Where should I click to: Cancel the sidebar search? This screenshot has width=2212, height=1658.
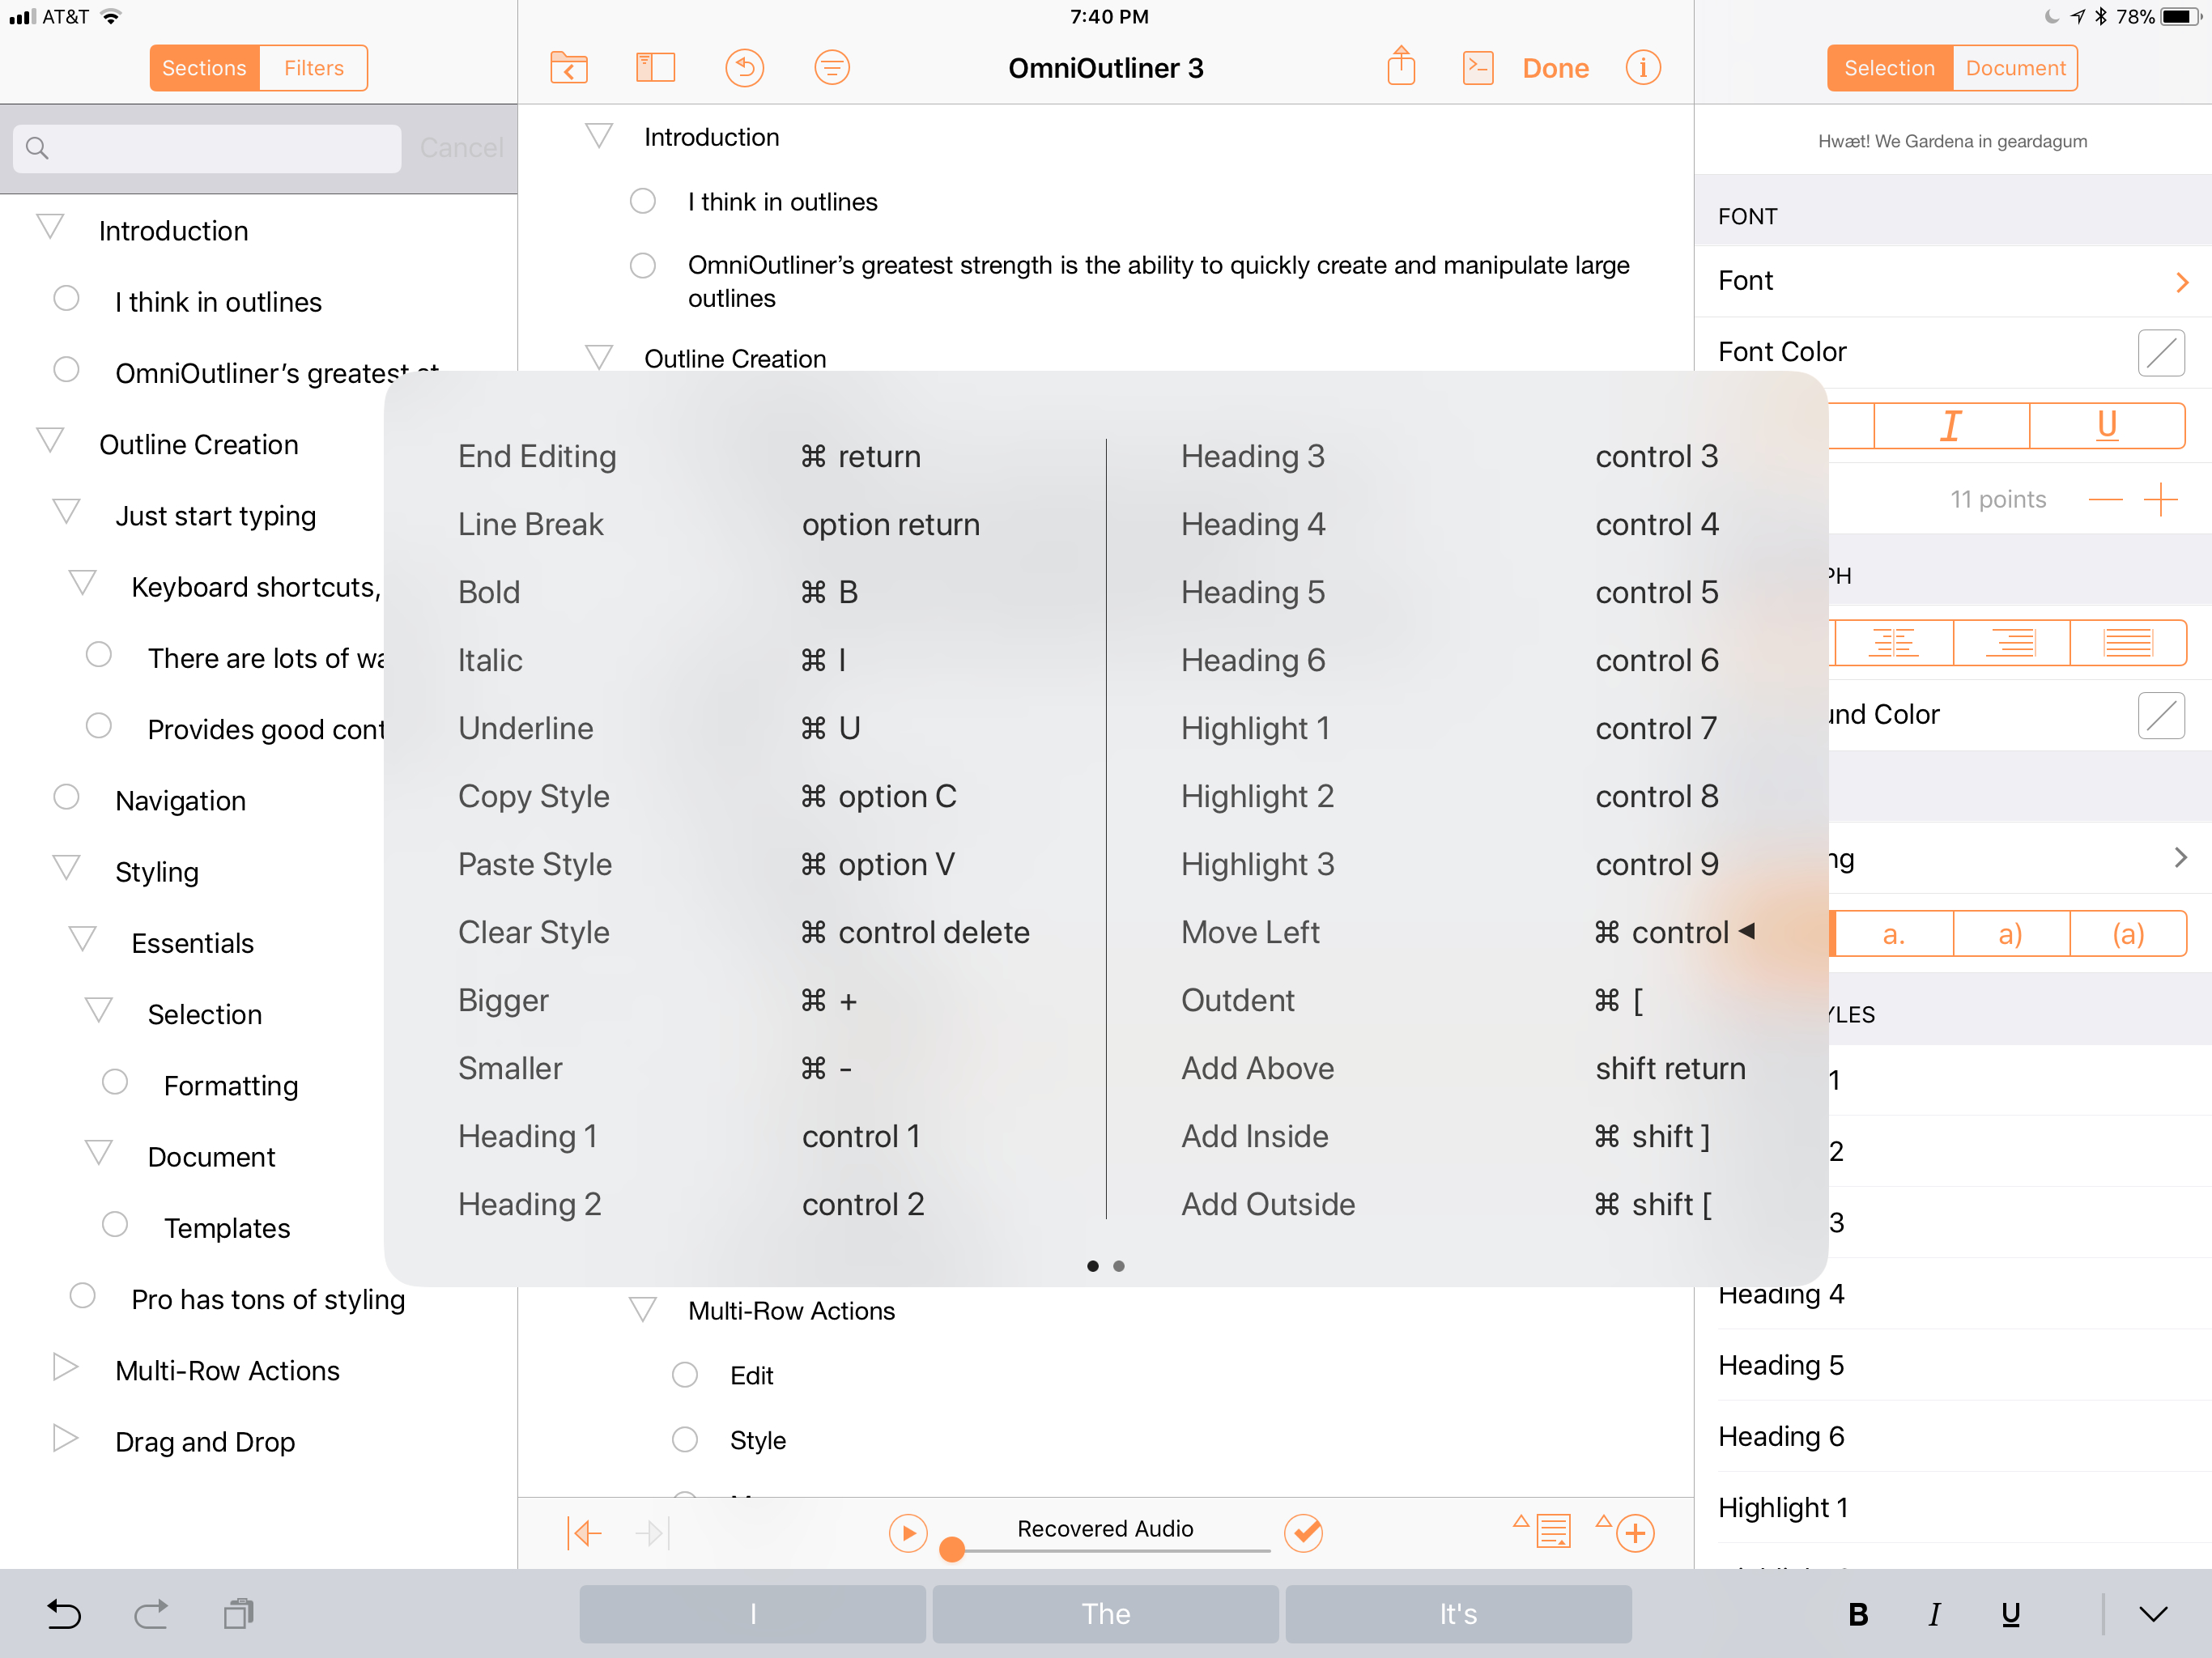[x=461, y=148]
